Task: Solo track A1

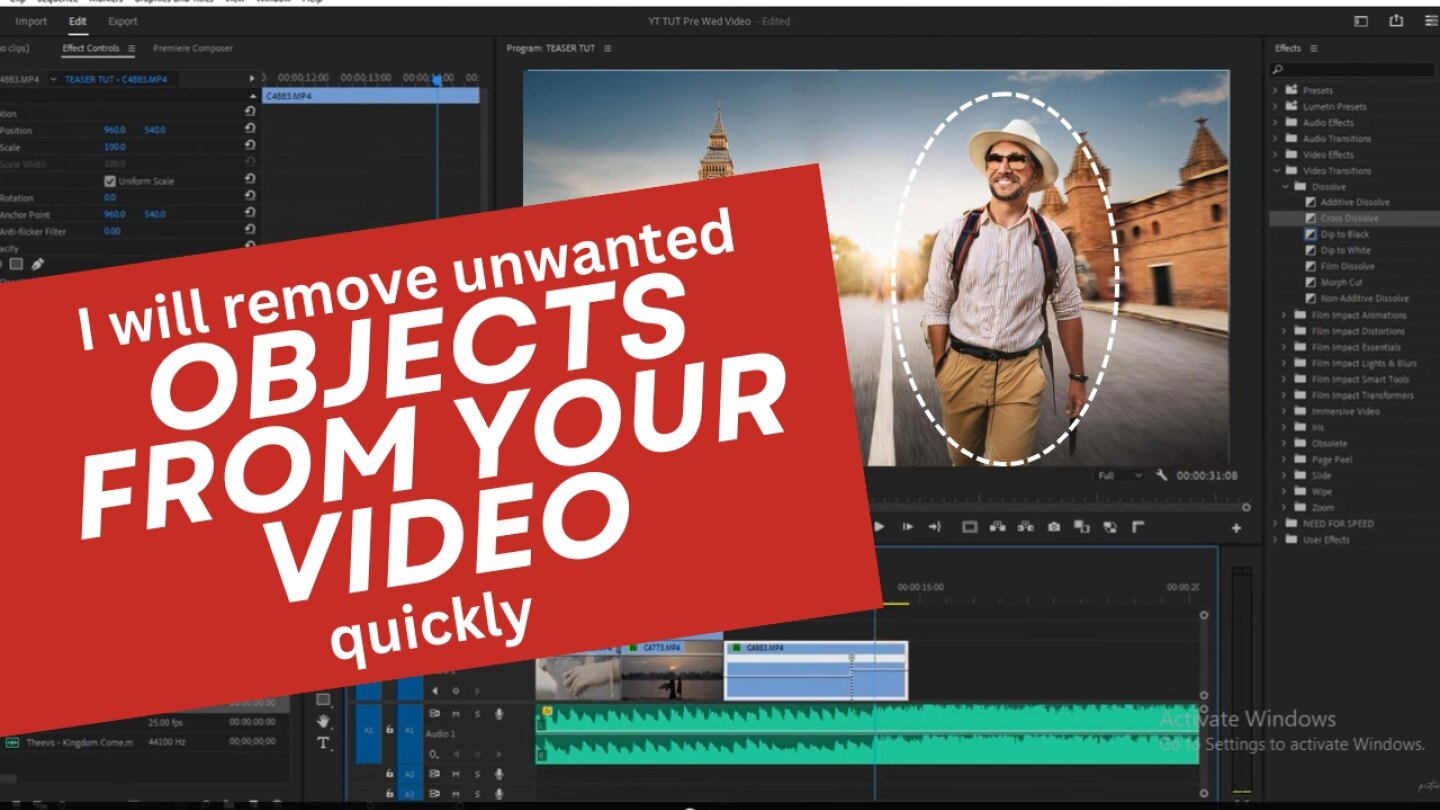Action: [477, 713]
